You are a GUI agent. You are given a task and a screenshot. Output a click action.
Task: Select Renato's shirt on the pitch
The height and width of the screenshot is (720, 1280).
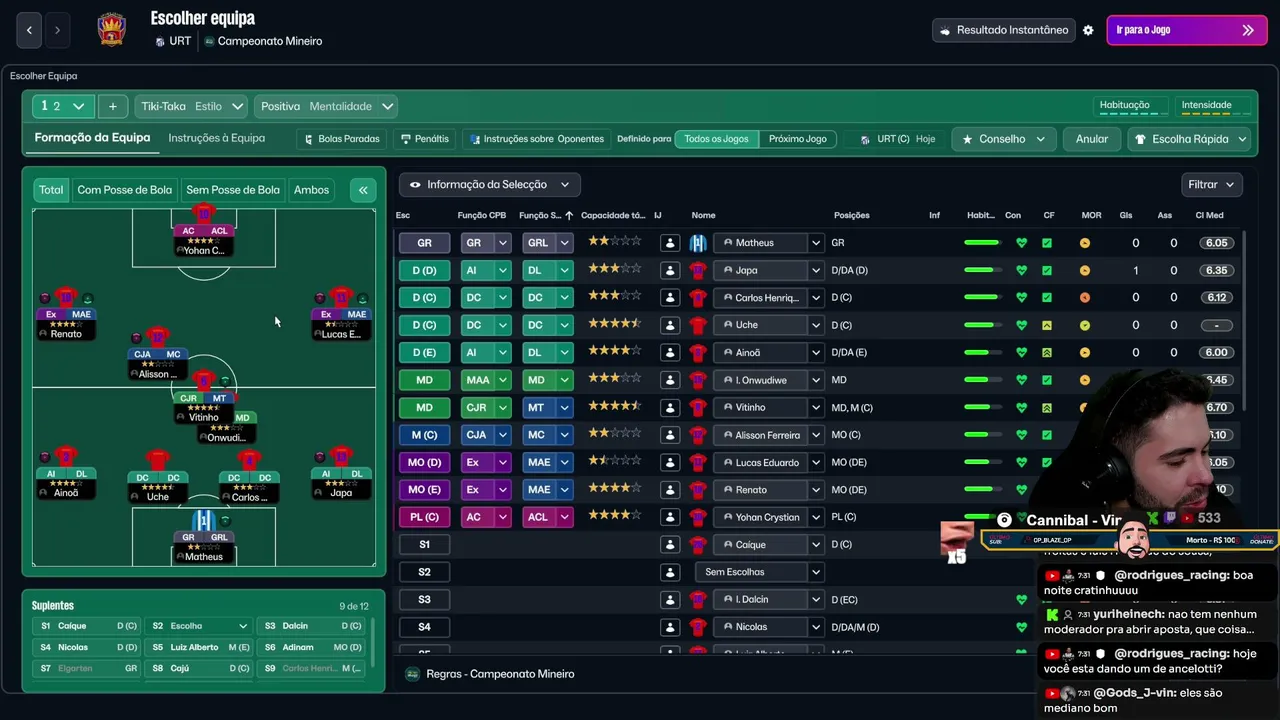(x=66, y=297)
